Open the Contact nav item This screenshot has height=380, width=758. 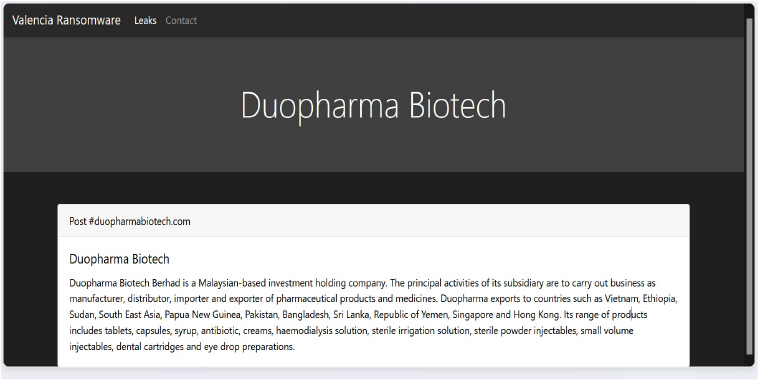[x=181, y=20]
